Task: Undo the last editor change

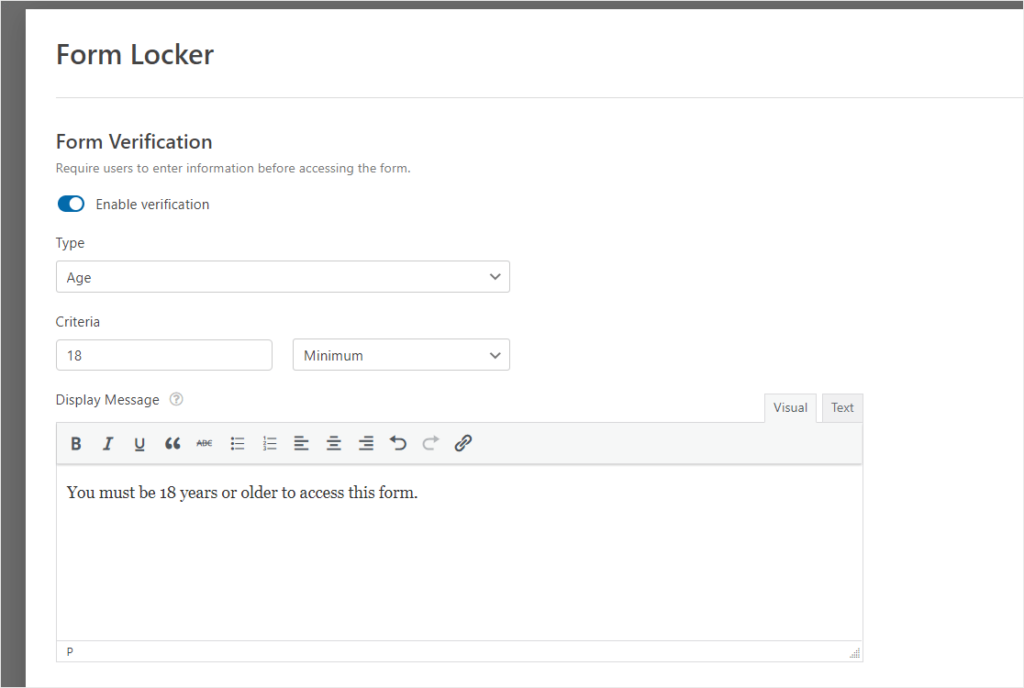Action: (x=398, y=443)
